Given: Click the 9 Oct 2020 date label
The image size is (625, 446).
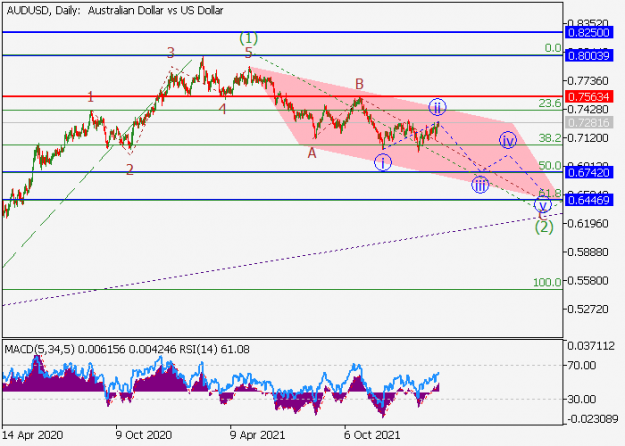Looking at the screenshot, I should pyautogui.click(x=143, y=435).
